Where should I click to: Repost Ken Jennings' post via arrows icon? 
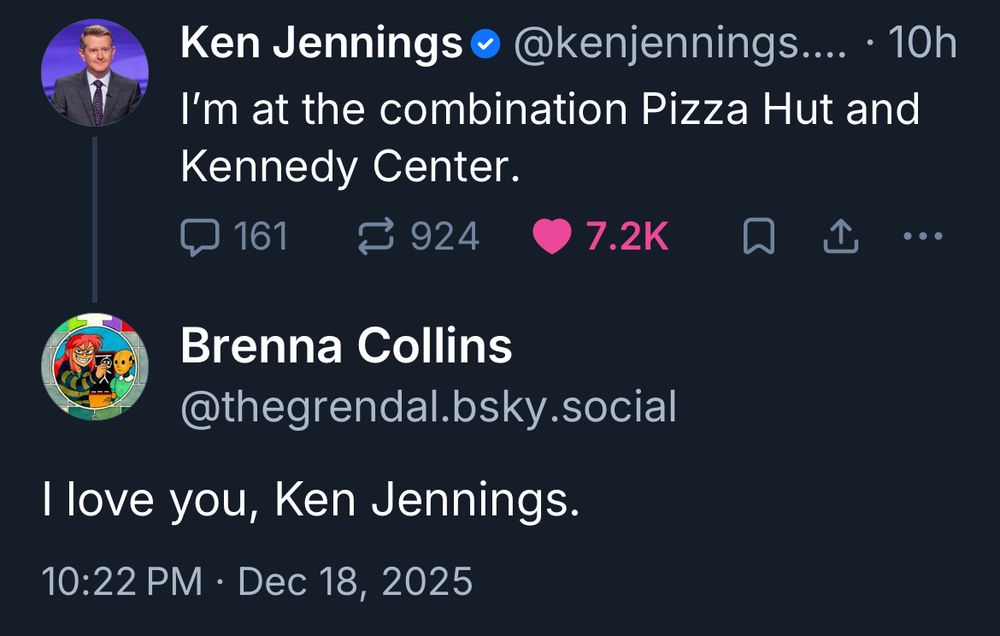click(377, 237)
